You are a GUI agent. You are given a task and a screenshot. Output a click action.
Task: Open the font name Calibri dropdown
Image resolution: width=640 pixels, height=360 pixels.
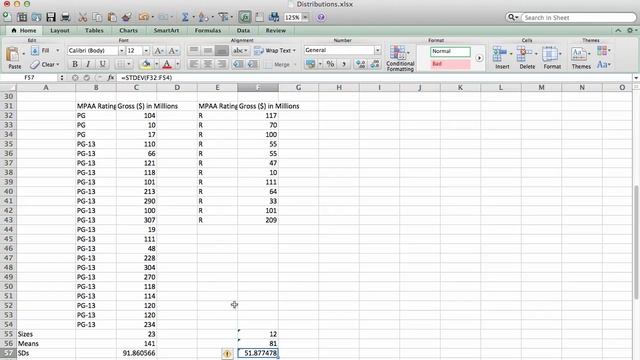[121, 51]
